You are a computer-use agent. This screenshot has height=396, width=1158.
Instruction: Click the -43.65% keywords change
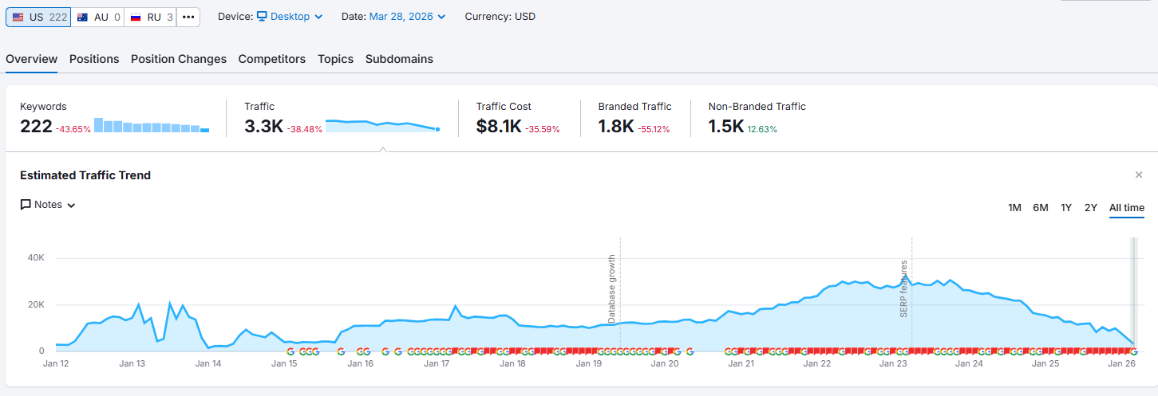(73, 129)
